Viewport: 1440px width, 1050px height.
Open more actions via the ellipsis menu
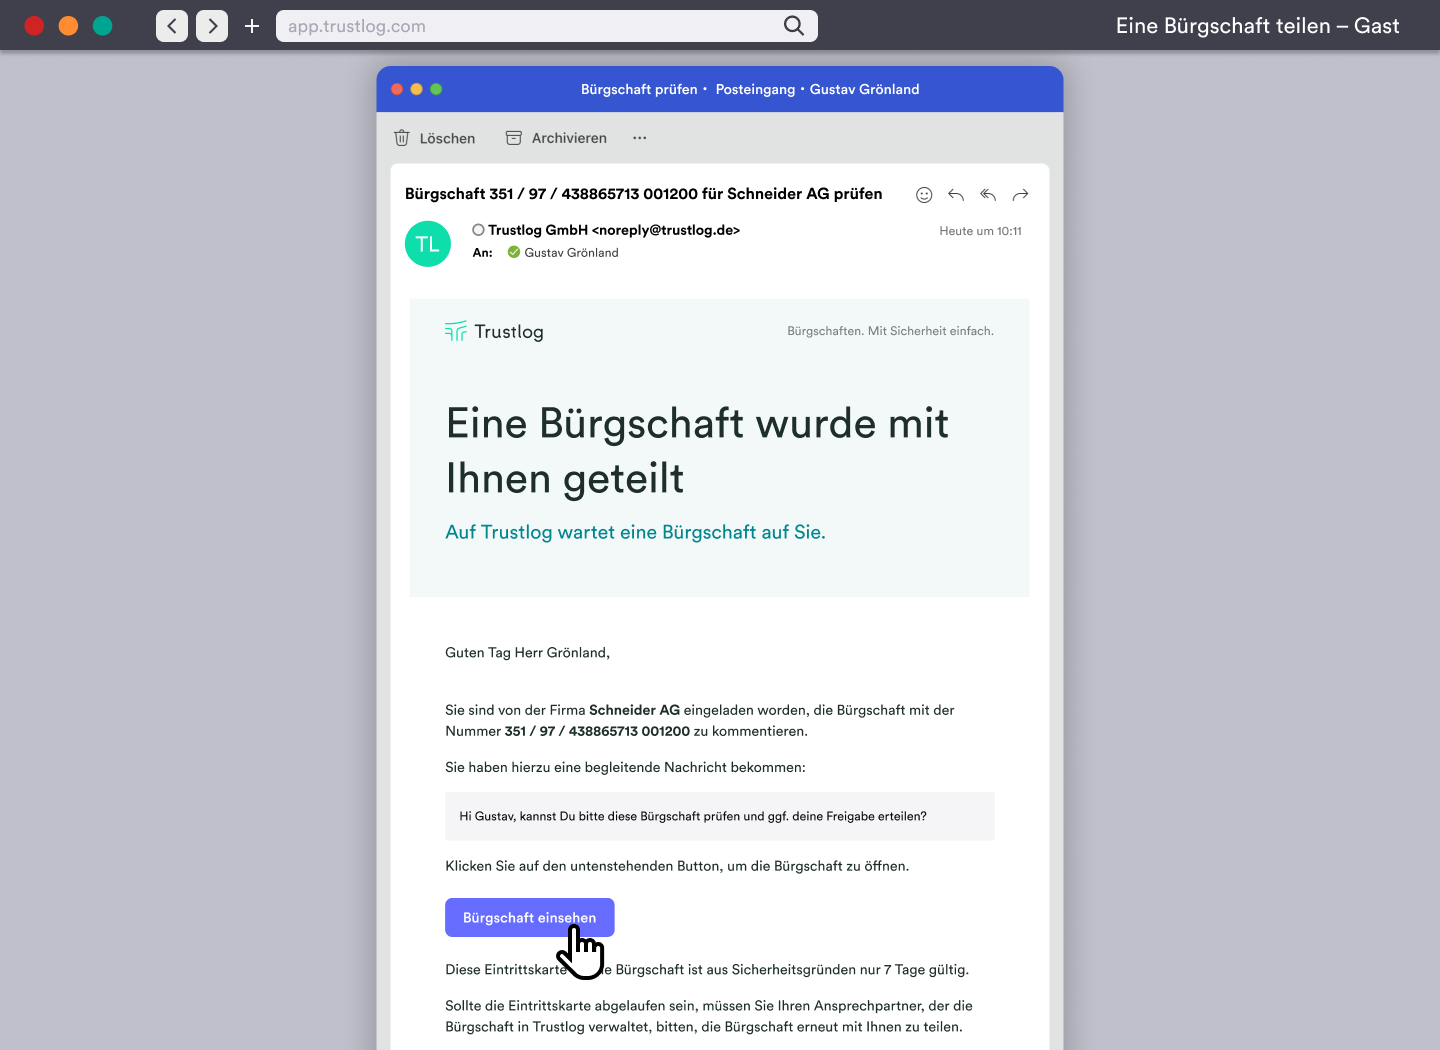639,138
